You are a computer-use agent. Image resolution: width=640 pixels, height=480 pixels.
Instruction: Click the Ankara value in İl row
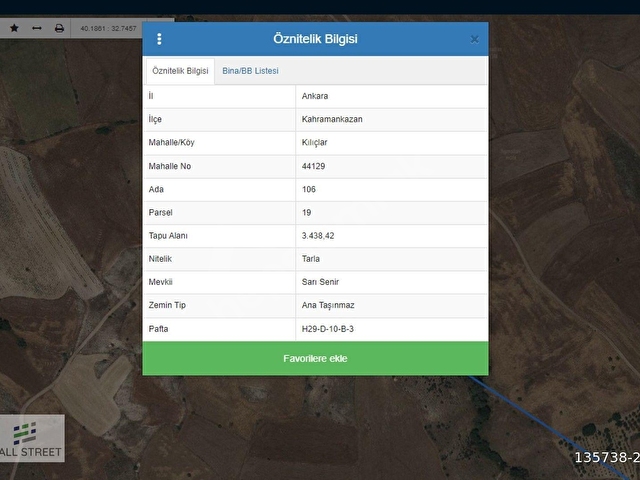[x=315, y=96]
